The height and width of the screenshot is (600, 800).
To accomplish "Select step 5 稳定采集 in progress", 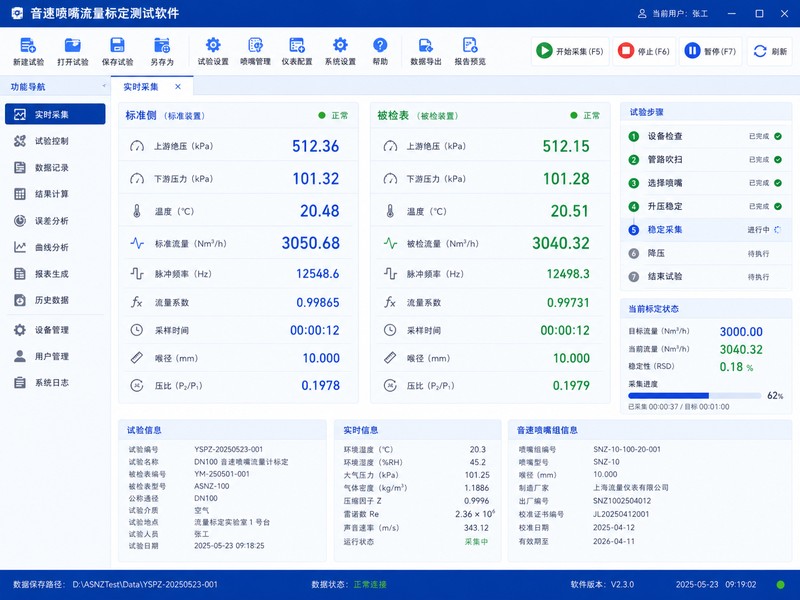I will tap(707, 230).
